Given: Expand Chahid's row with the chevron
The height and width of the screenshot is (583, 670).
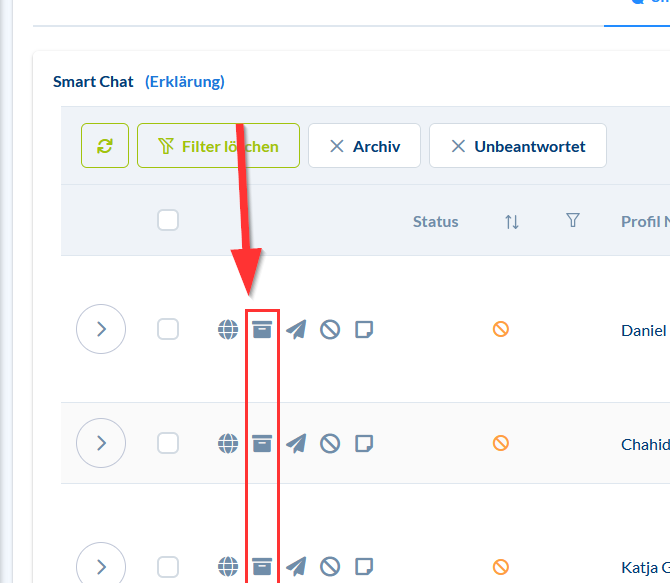Looking at the screenshot, I should (101, 443).
